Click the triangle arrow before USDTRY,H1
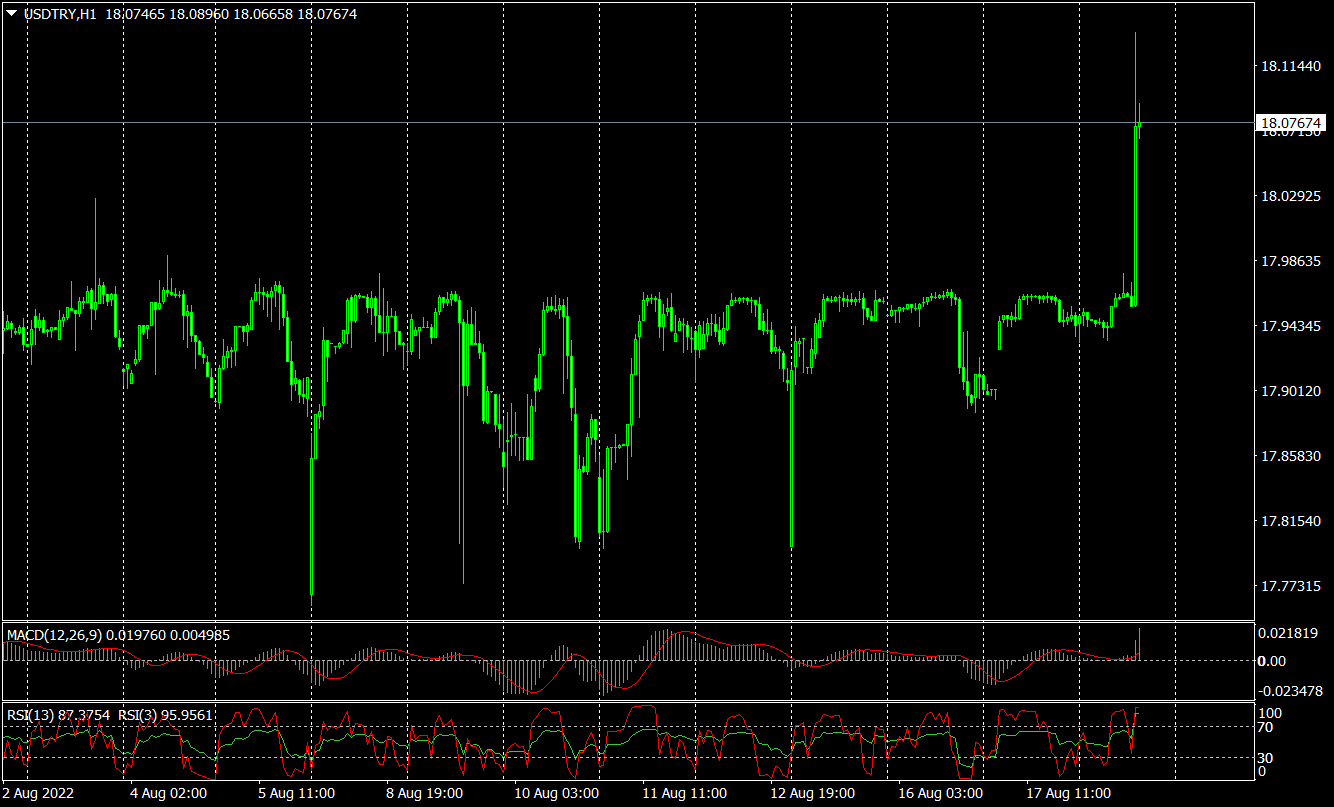Viewport: 1334px width, 807px height. [12, 14]
